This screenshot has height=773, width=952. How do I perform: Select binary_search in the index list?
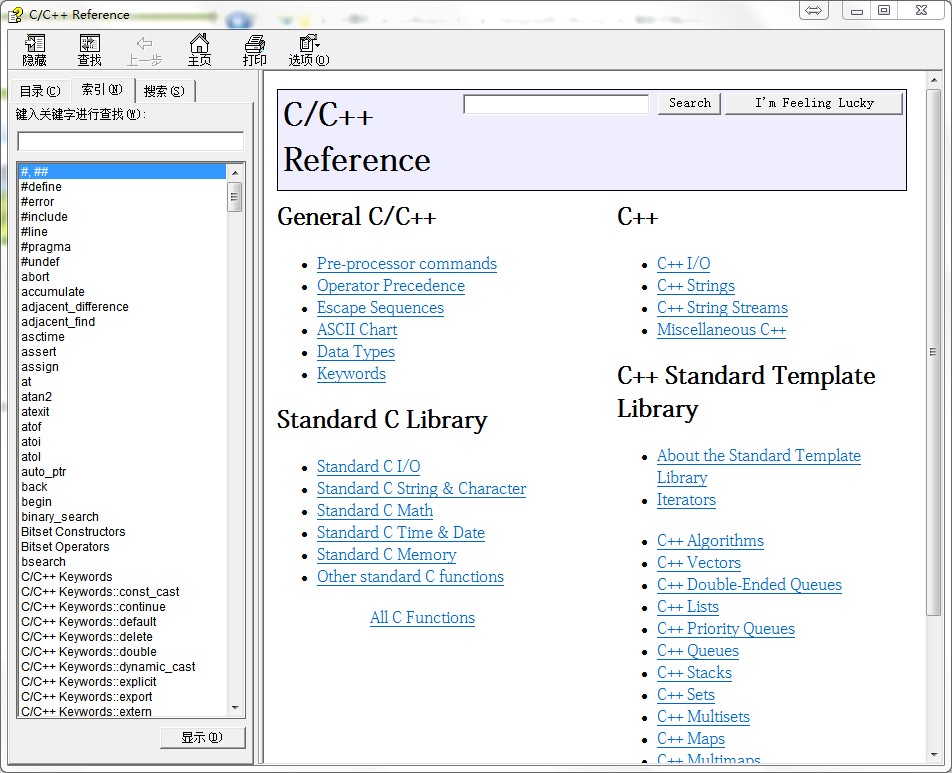(60, 517)
